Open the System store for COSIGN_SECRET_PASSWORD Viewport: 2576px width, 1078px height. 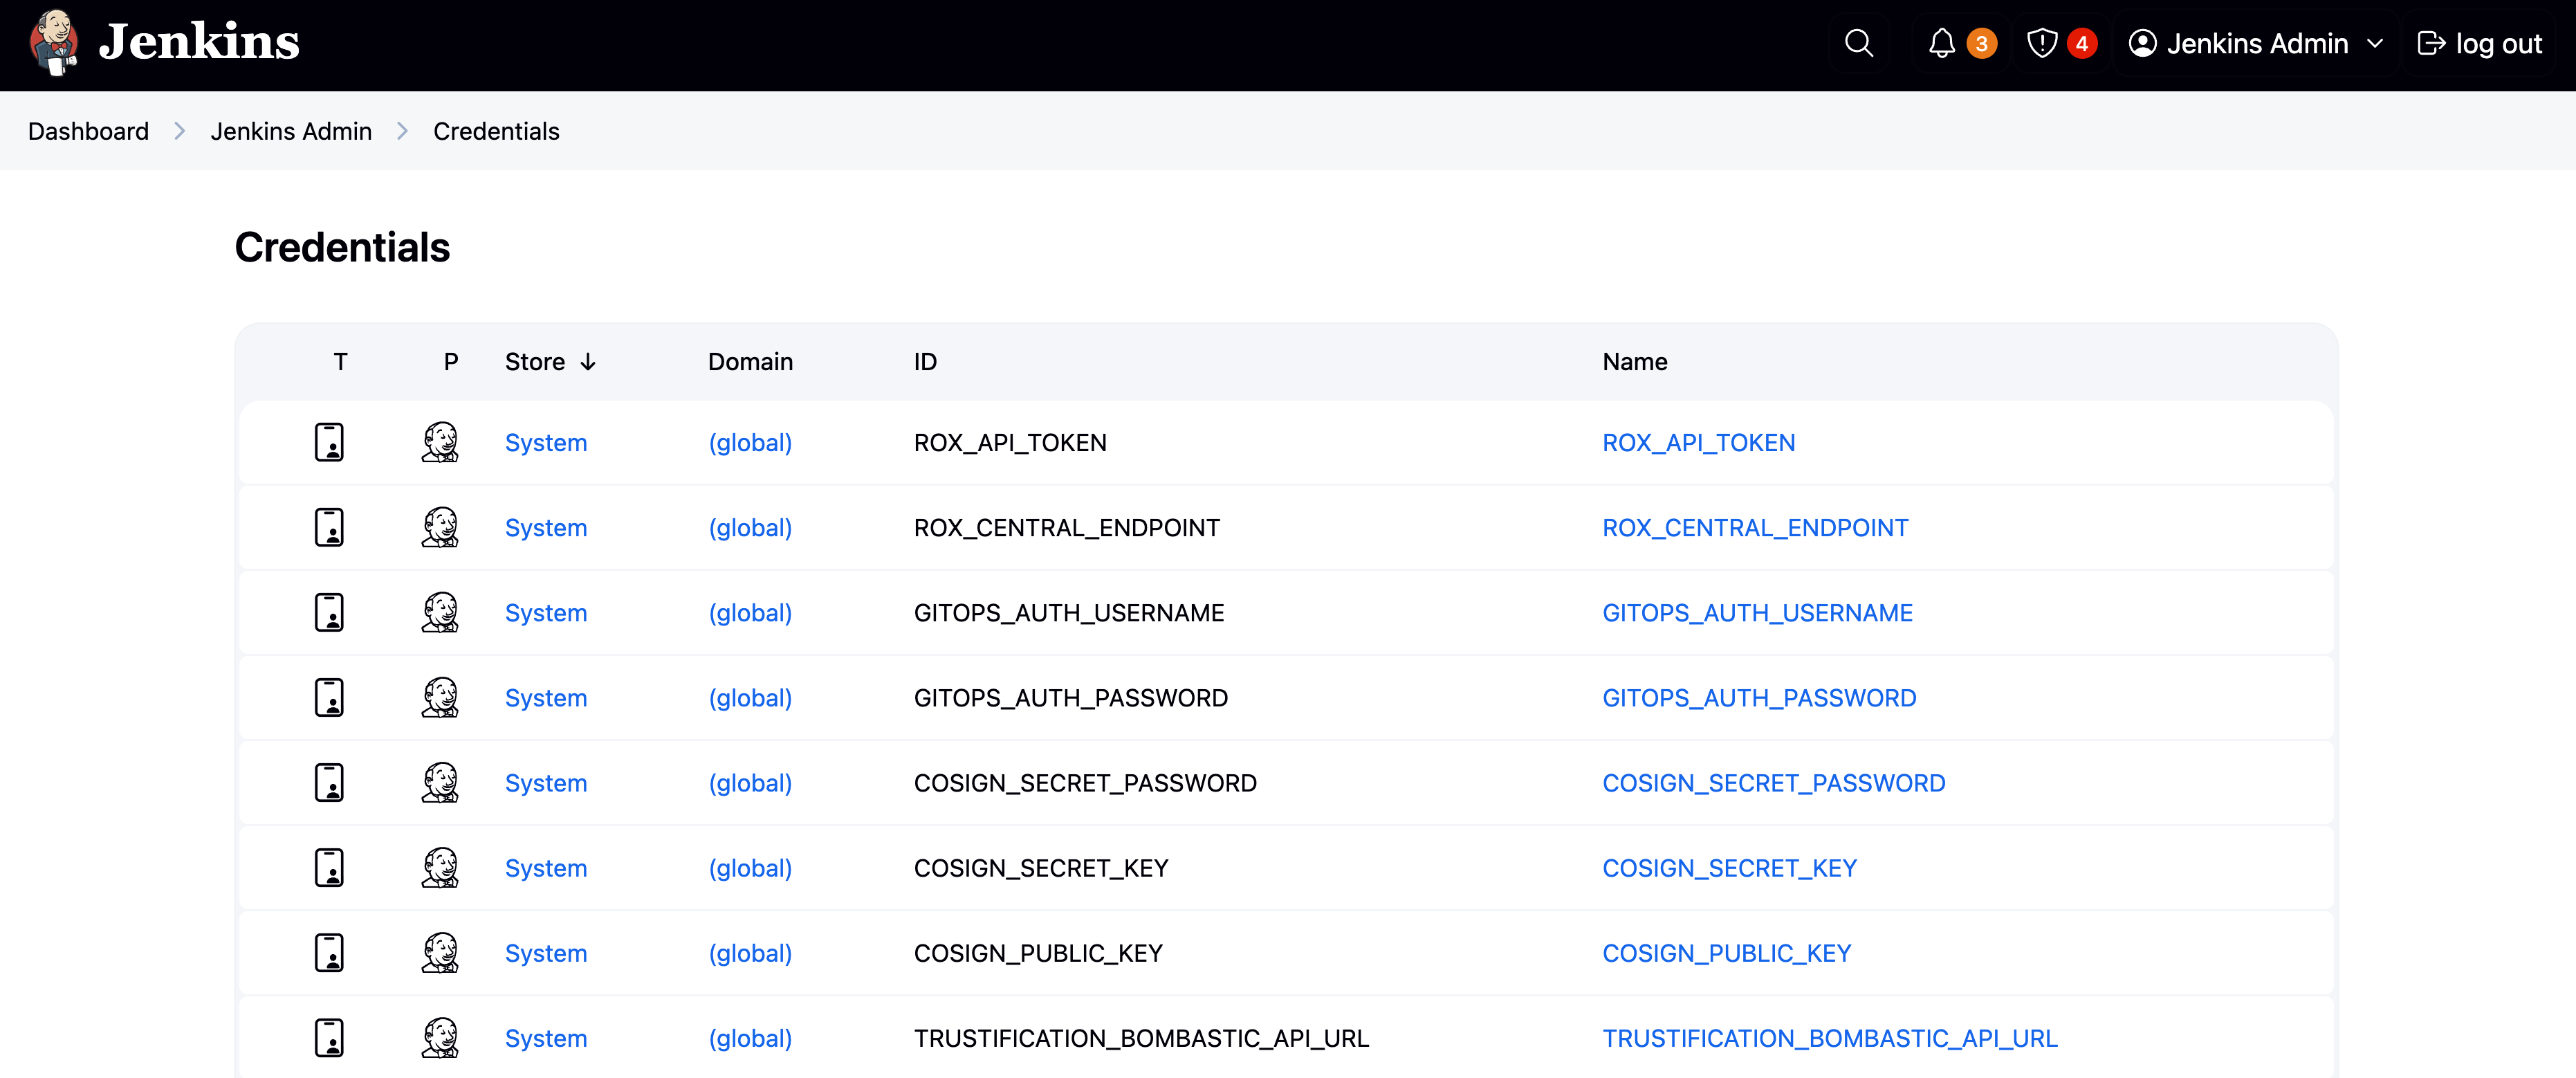tap(546, 783)
